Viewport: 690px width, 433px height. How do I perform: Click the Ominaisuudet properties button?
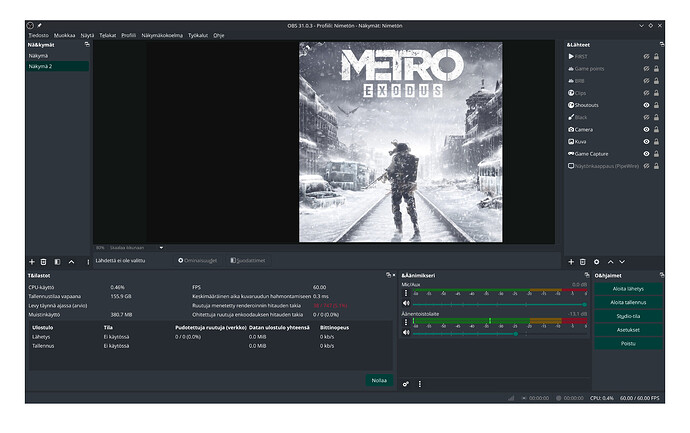198,261
